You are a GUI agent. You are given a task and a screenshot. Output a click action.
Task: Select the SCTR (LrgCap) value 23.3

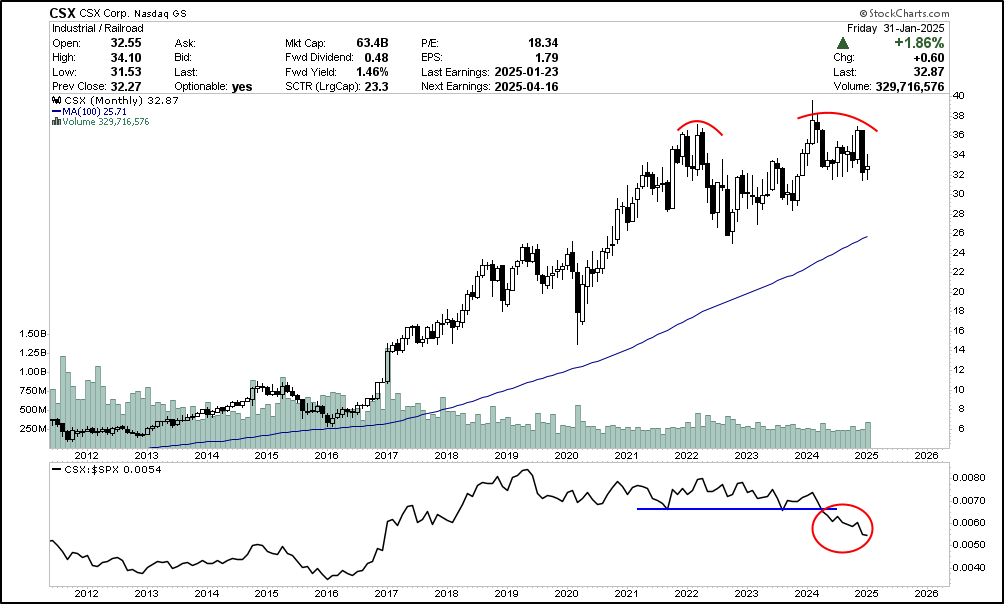[376, 86]
